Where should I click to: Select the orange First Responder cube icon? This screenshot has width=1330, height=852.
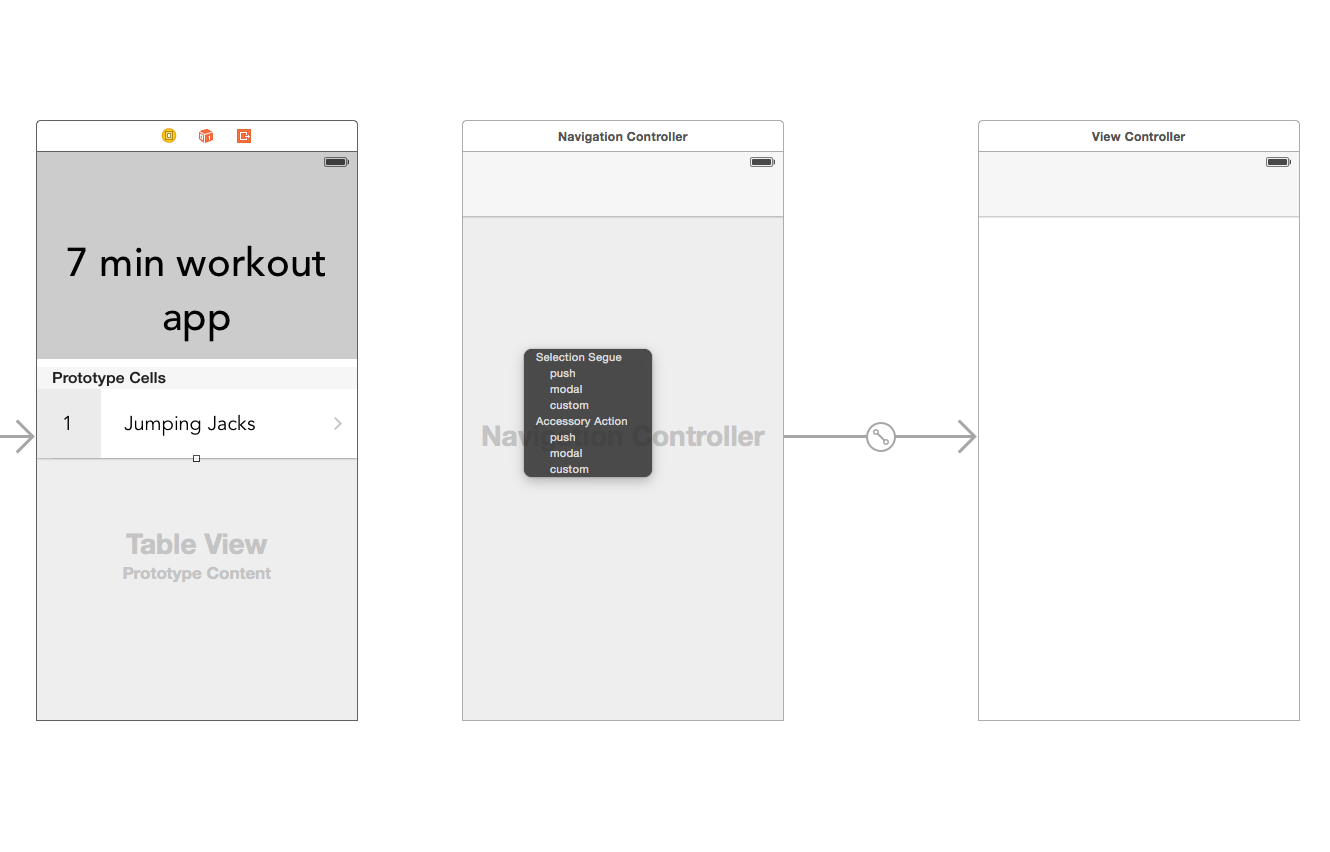(206, 136)
